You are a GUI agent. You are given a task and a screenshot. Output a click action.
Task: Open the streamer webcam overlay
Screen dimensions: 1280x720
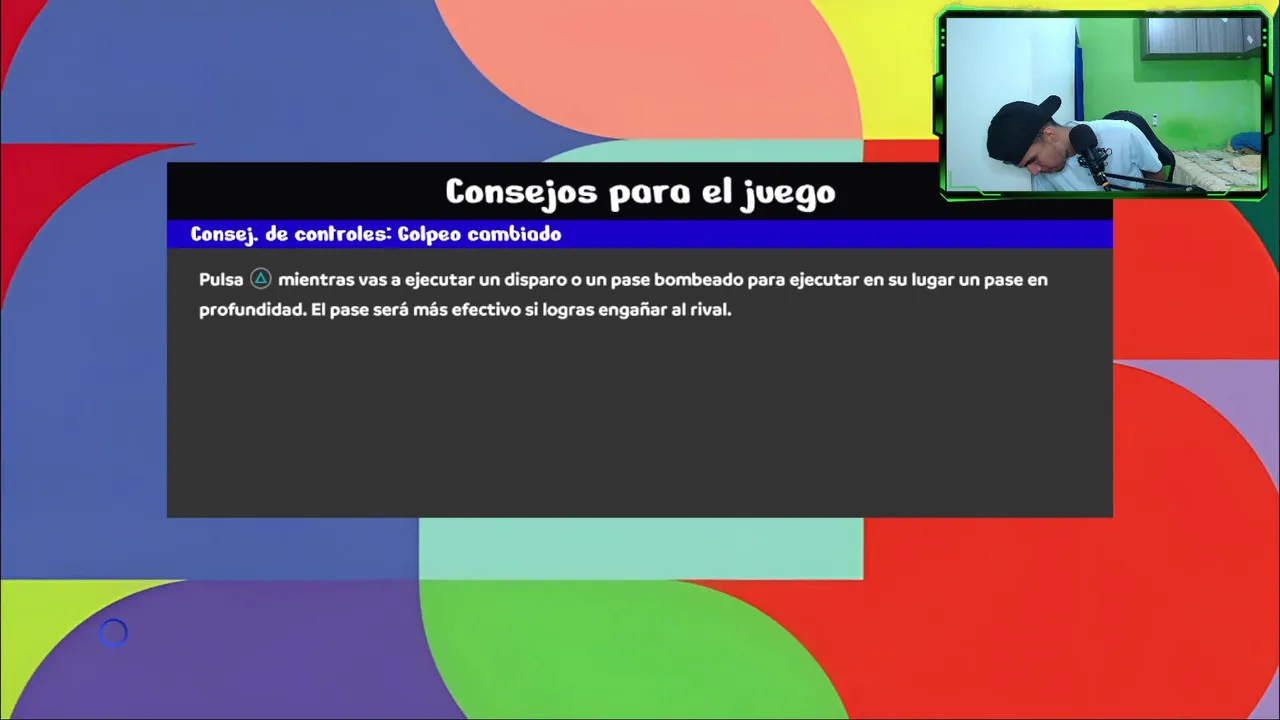tap(1104, 103)
